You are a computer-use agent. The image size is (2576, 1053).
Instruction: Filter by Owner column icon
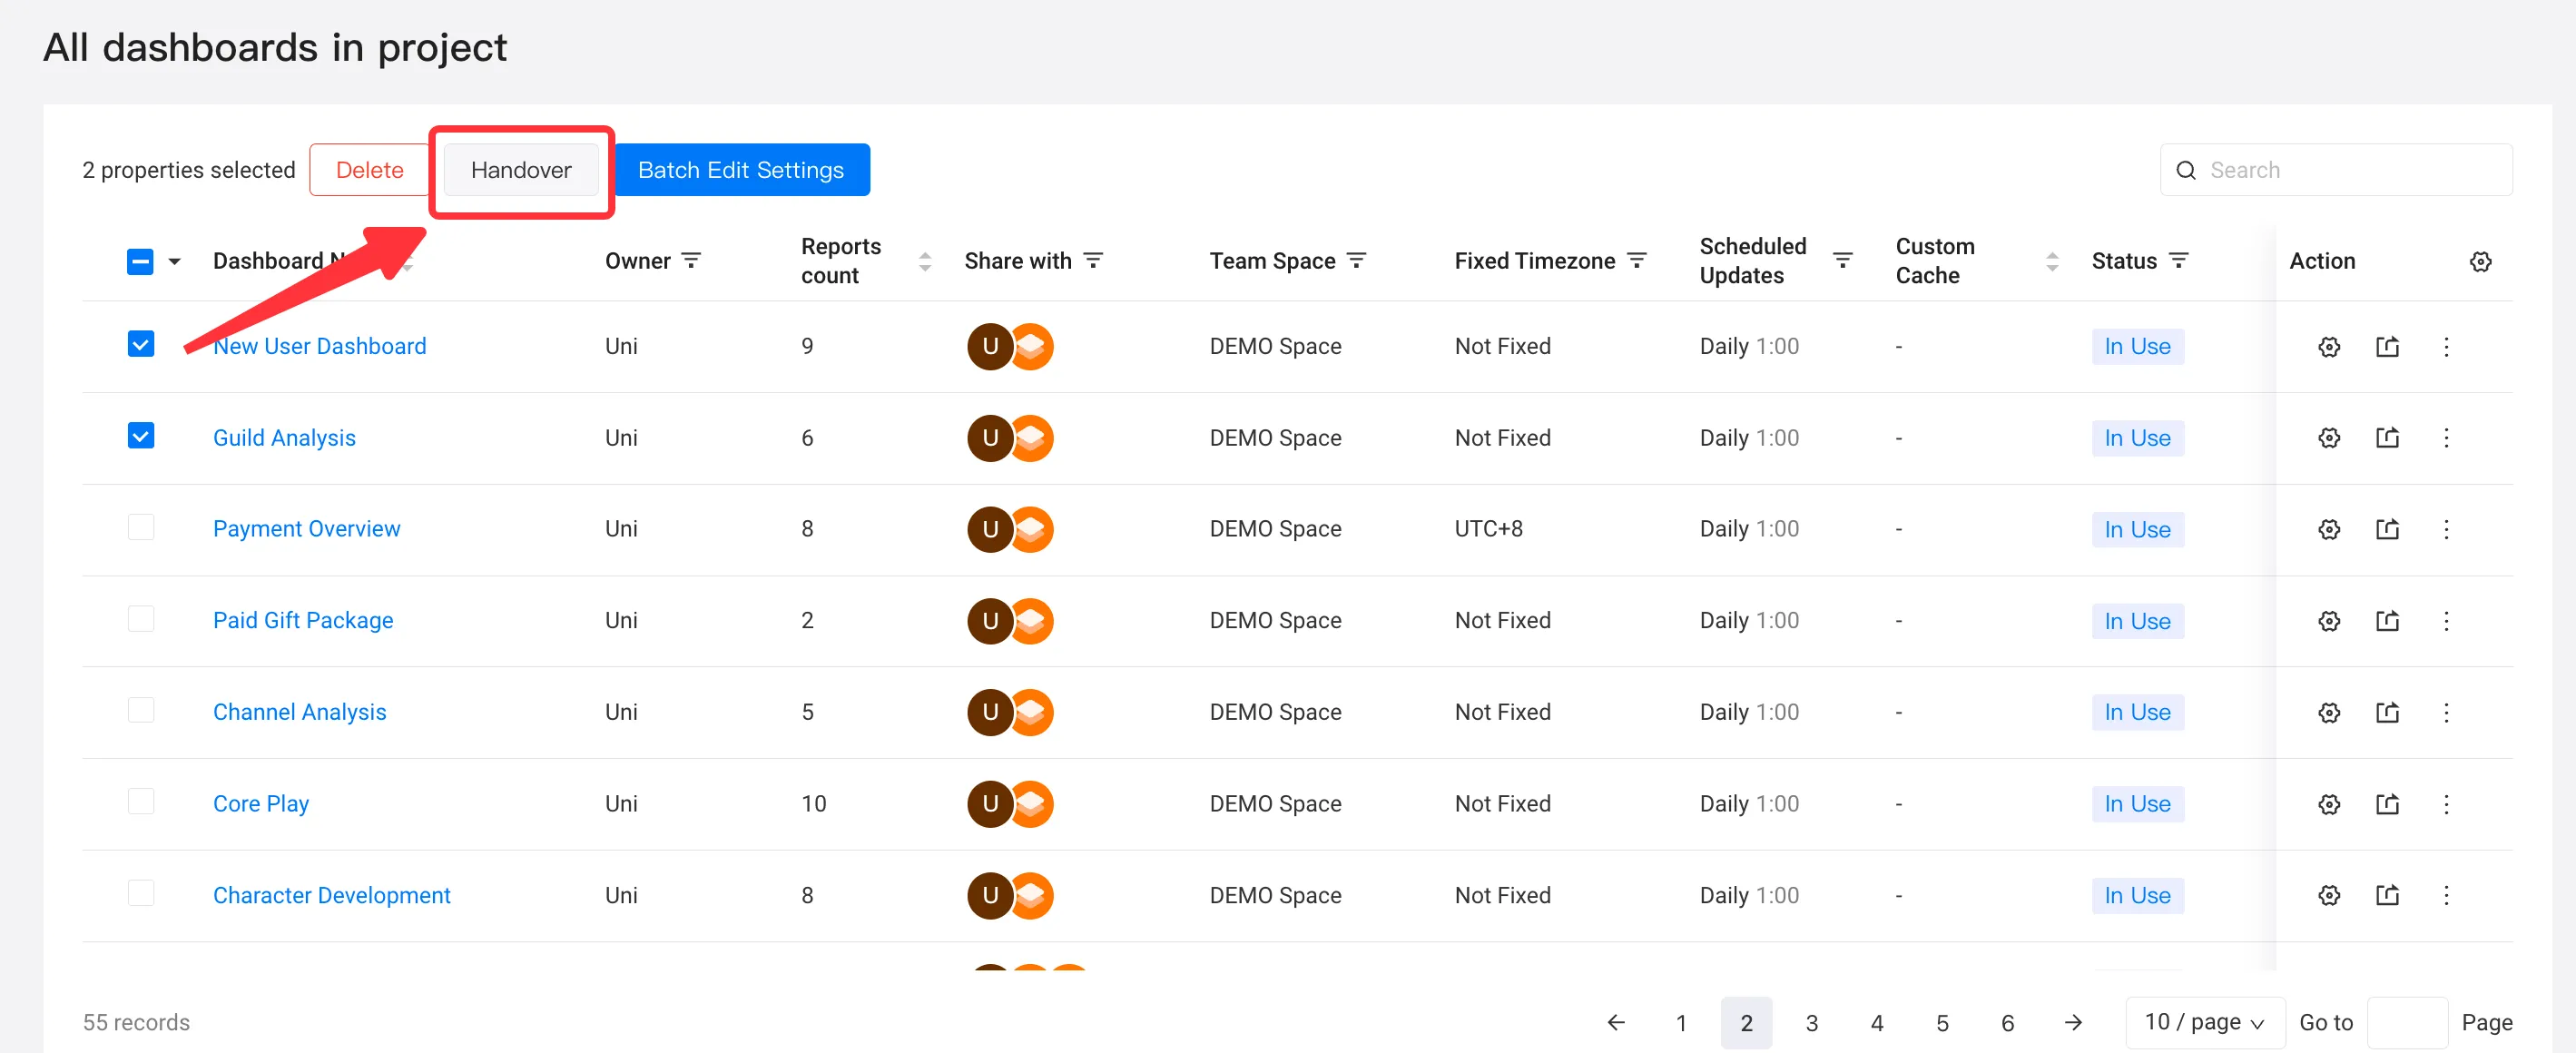[x=690, y=261]
